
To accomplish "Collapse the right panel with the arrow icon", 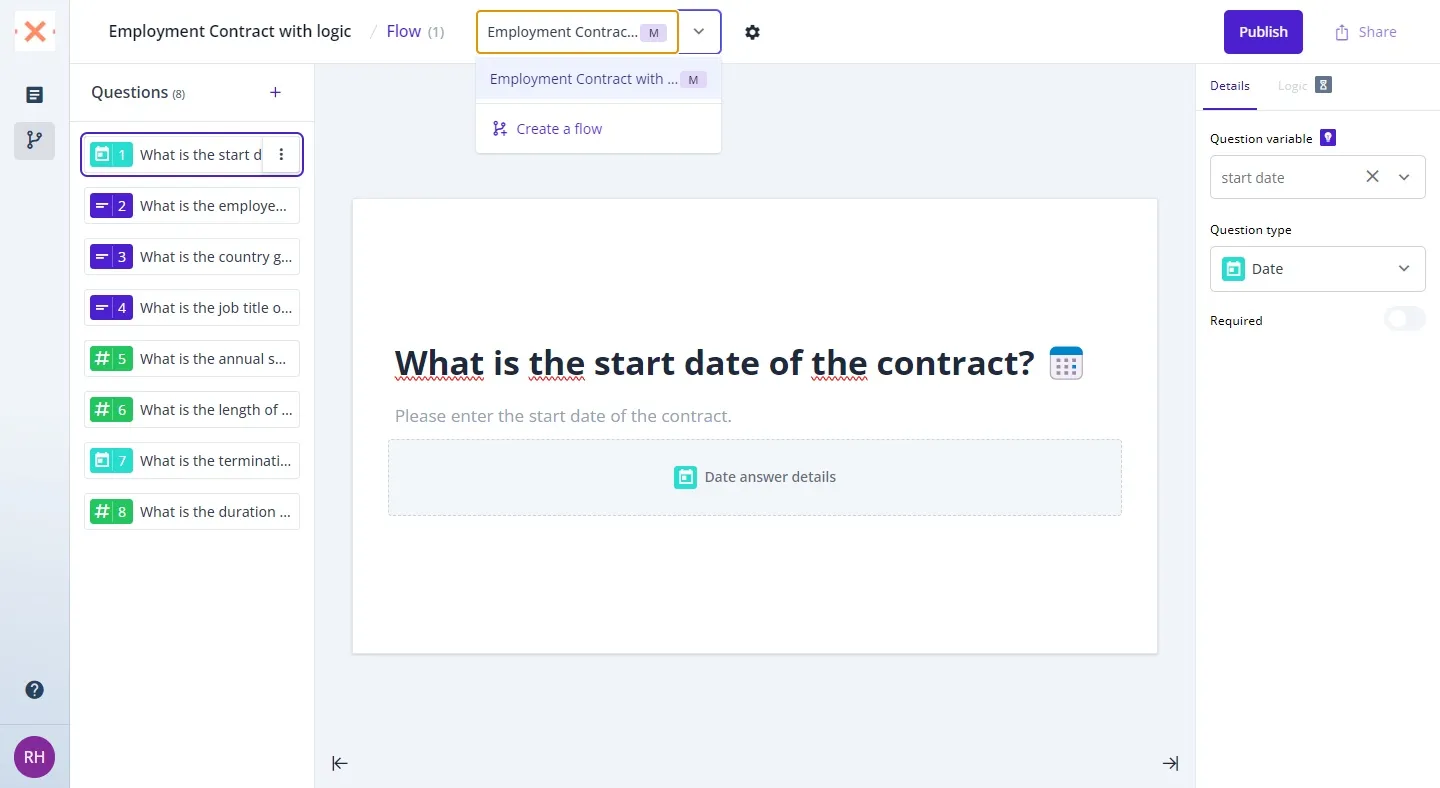I will coord(1170,763).
